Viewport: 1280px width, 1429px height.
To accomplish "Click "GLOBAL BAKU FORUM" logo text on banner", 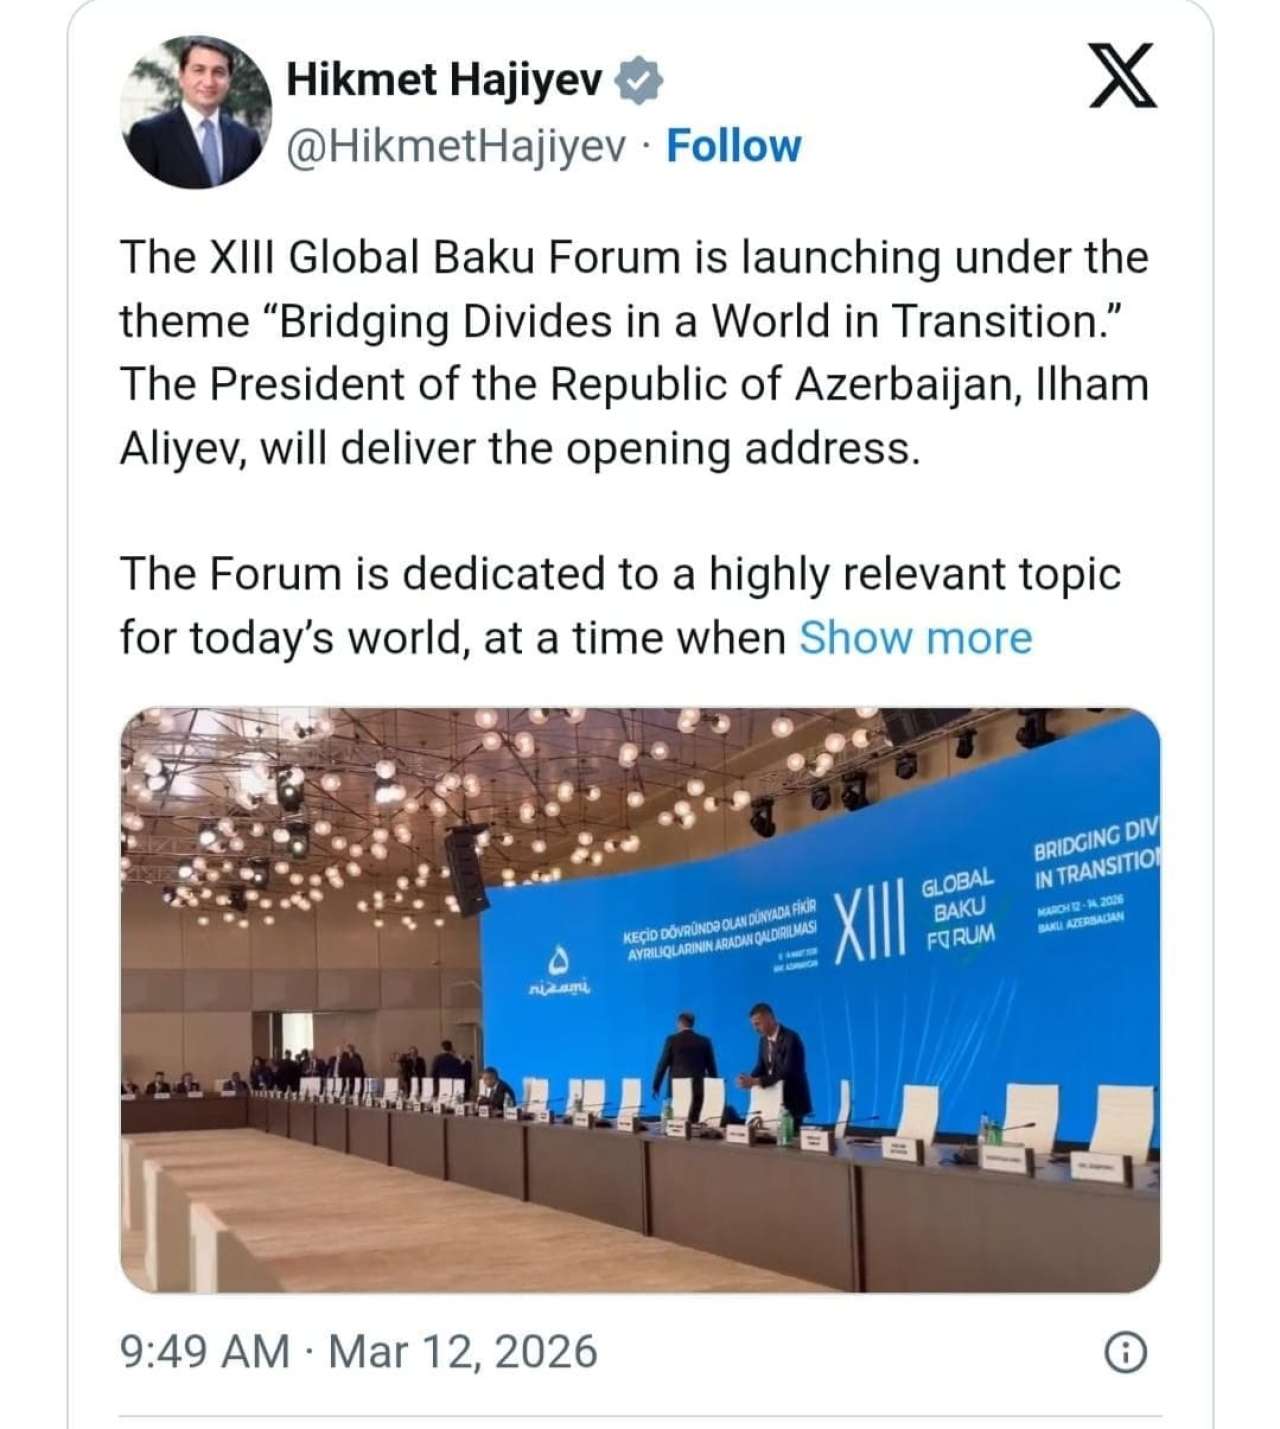I will [959, 909].
